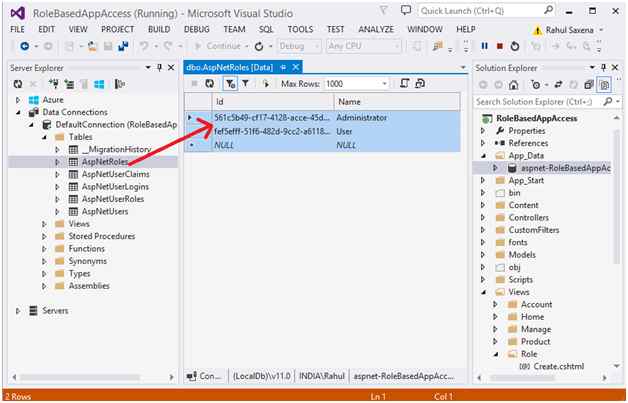Click the Solution Explorer vertical scrollbar
The height and width of the screenshot is (403, 628).
616,195
